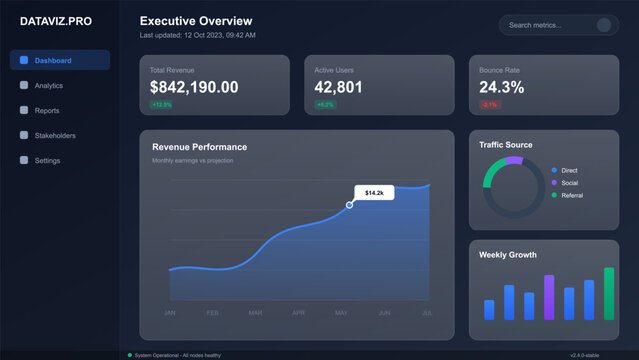Click the MAR axis label
Image resolution: width=639 pixels, height=360 pixels.
coord(256,313)
